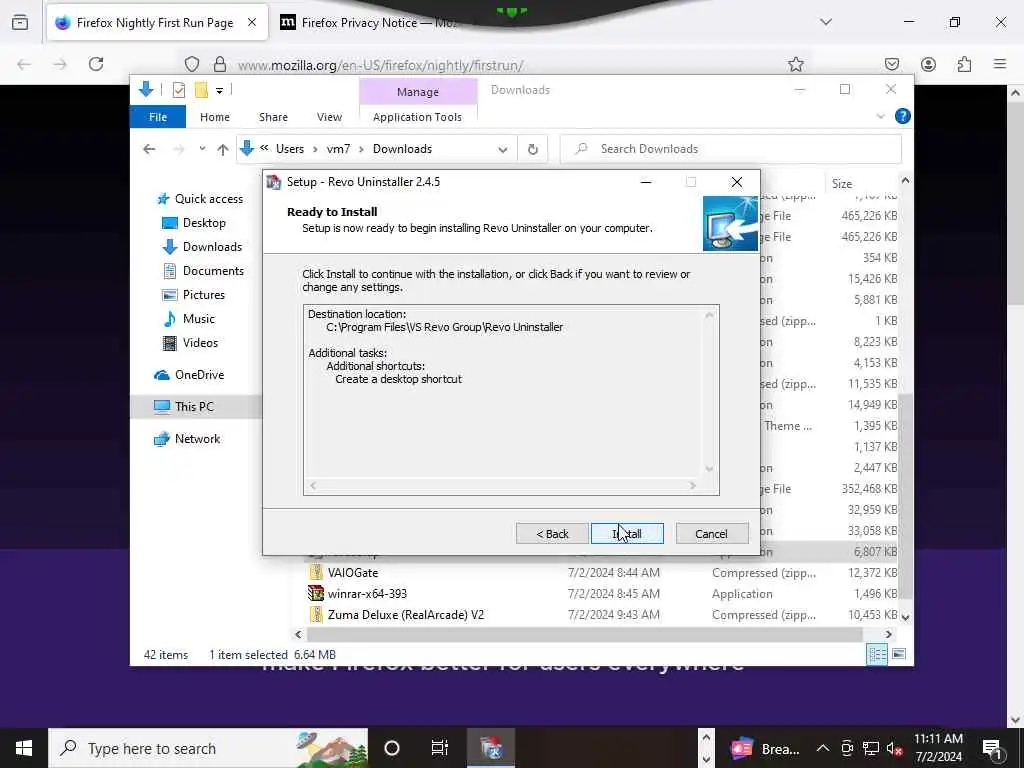The width and height of the screenshot is (1024, 768).
Task: Open Firefox application menu
Action: click(x=1000, y=64)
